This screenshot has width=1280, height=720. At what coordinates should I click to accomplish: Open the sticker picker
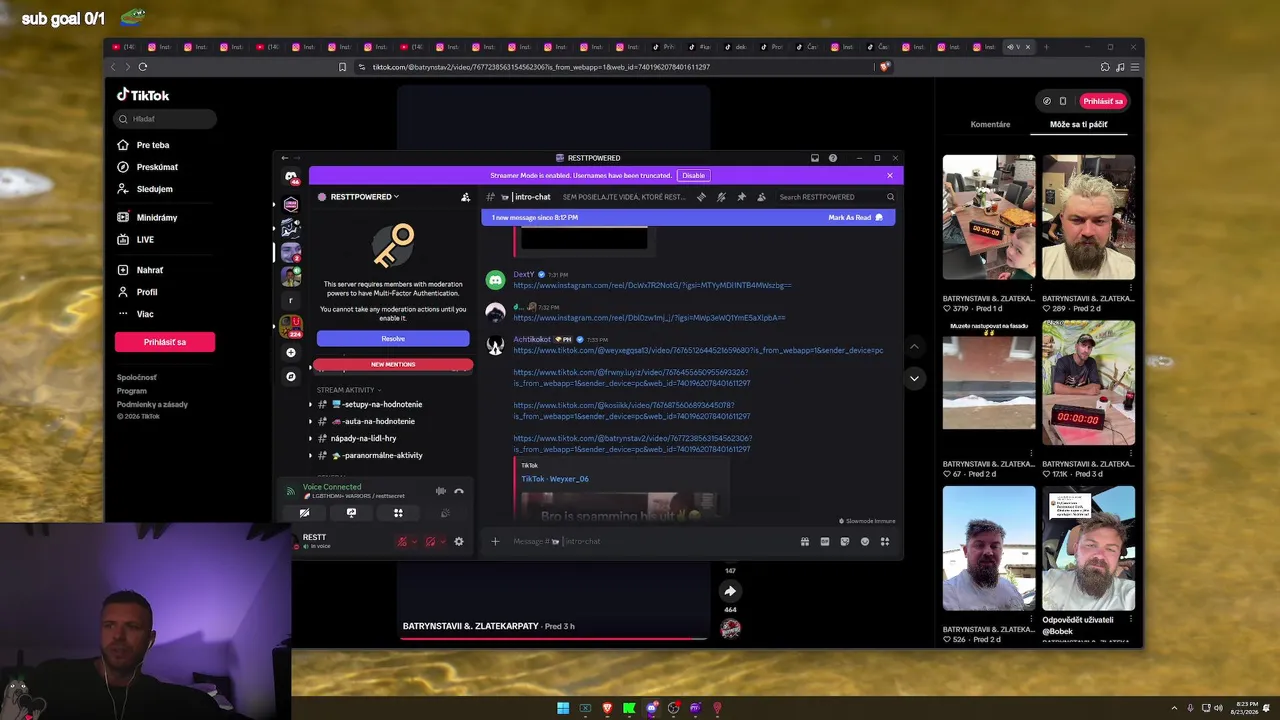point(845,541)
